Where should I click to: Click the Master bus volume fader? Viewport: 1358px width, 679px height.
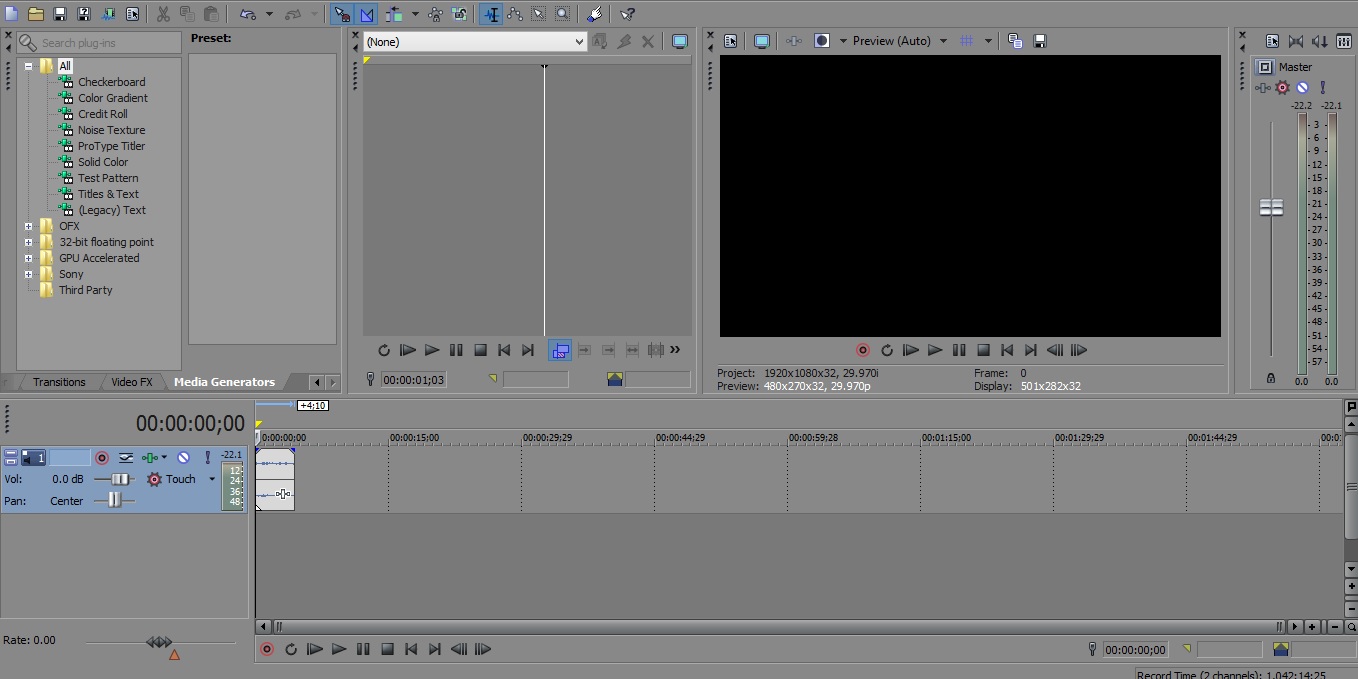(1271, 207)
